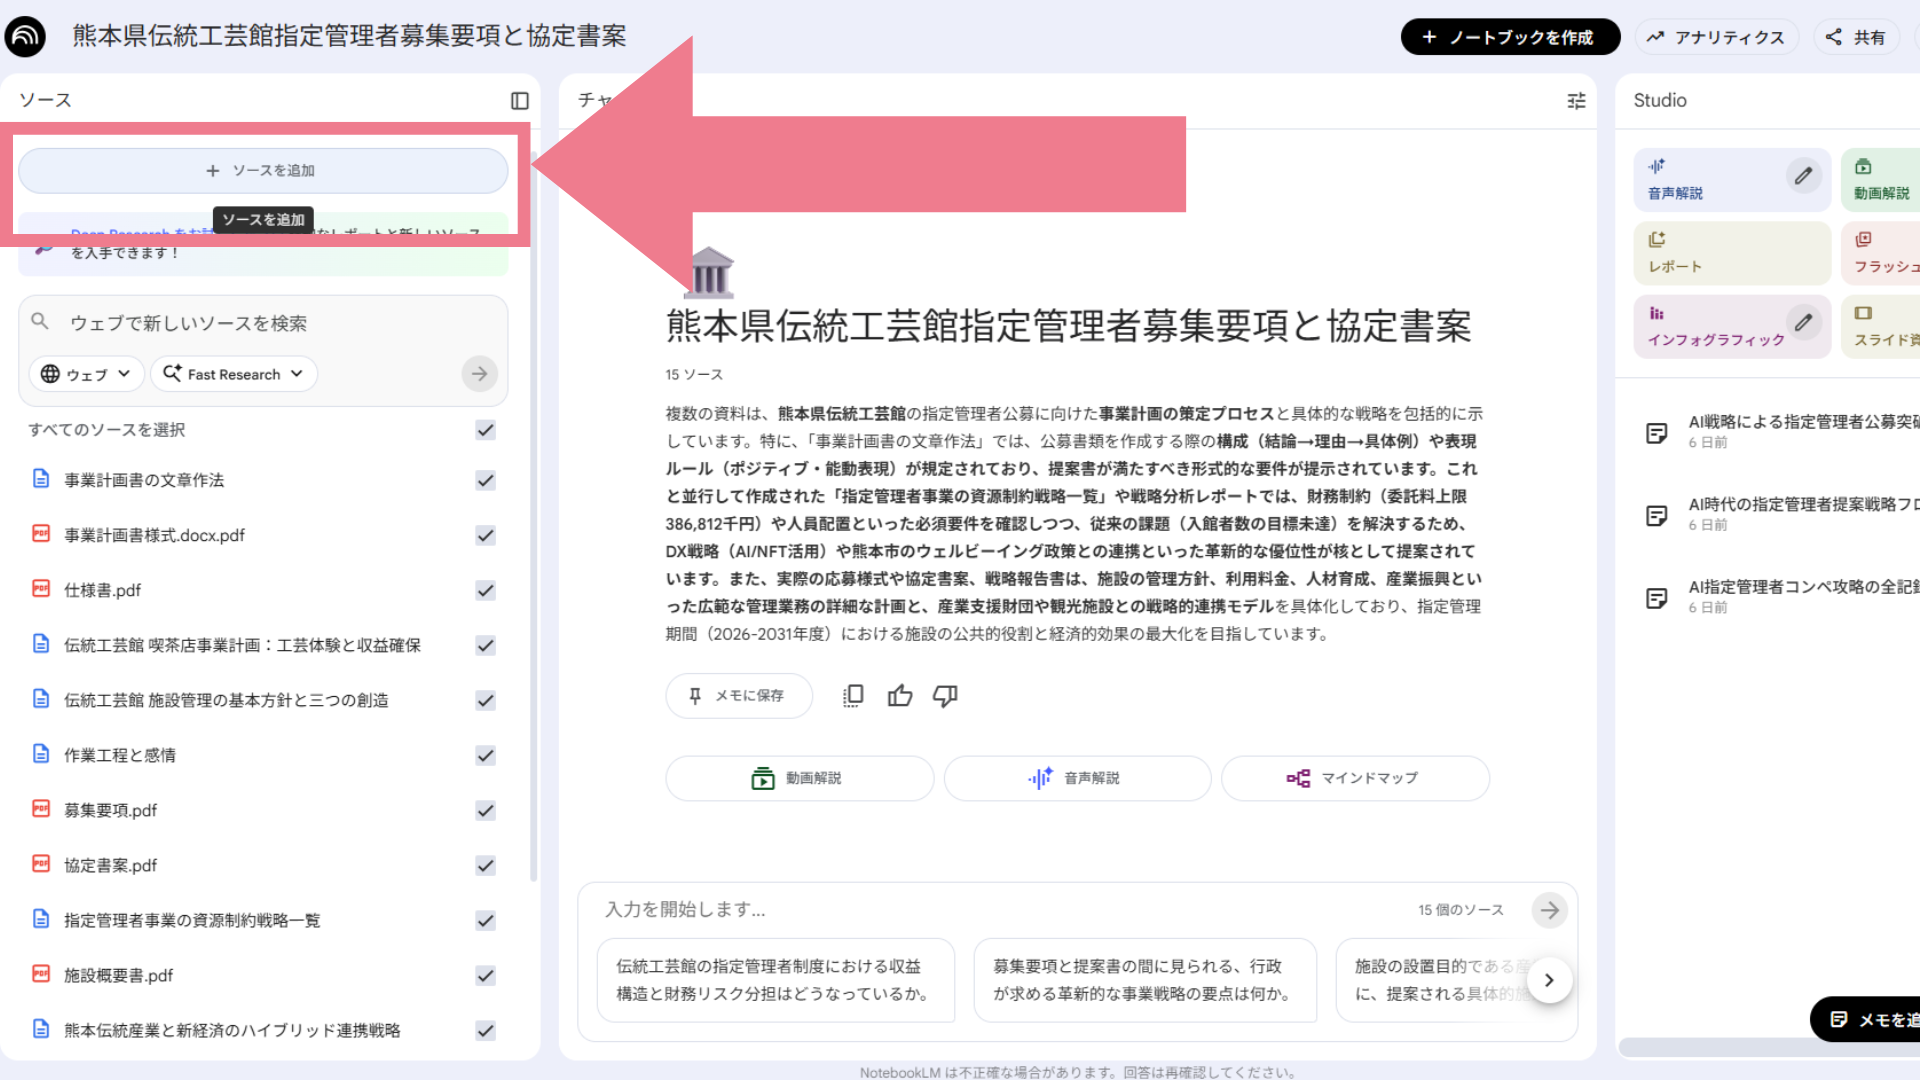Expand the Fast Research dropdown

(x=234, y=374)
